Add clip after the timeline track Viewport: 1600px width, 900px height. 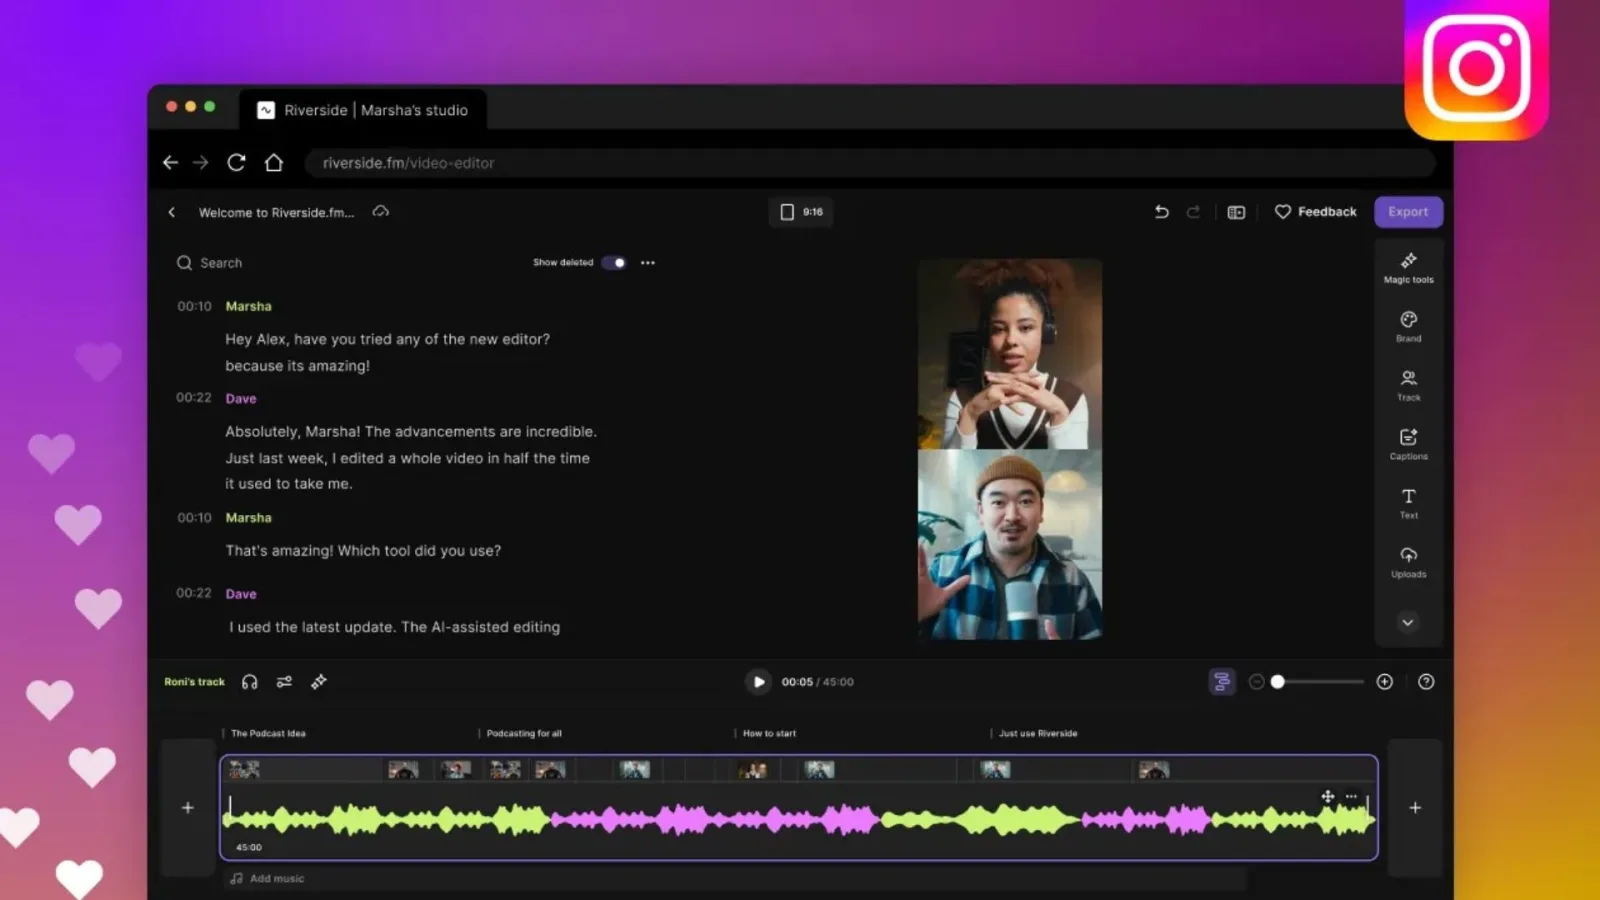click(x=1415, y=808)
